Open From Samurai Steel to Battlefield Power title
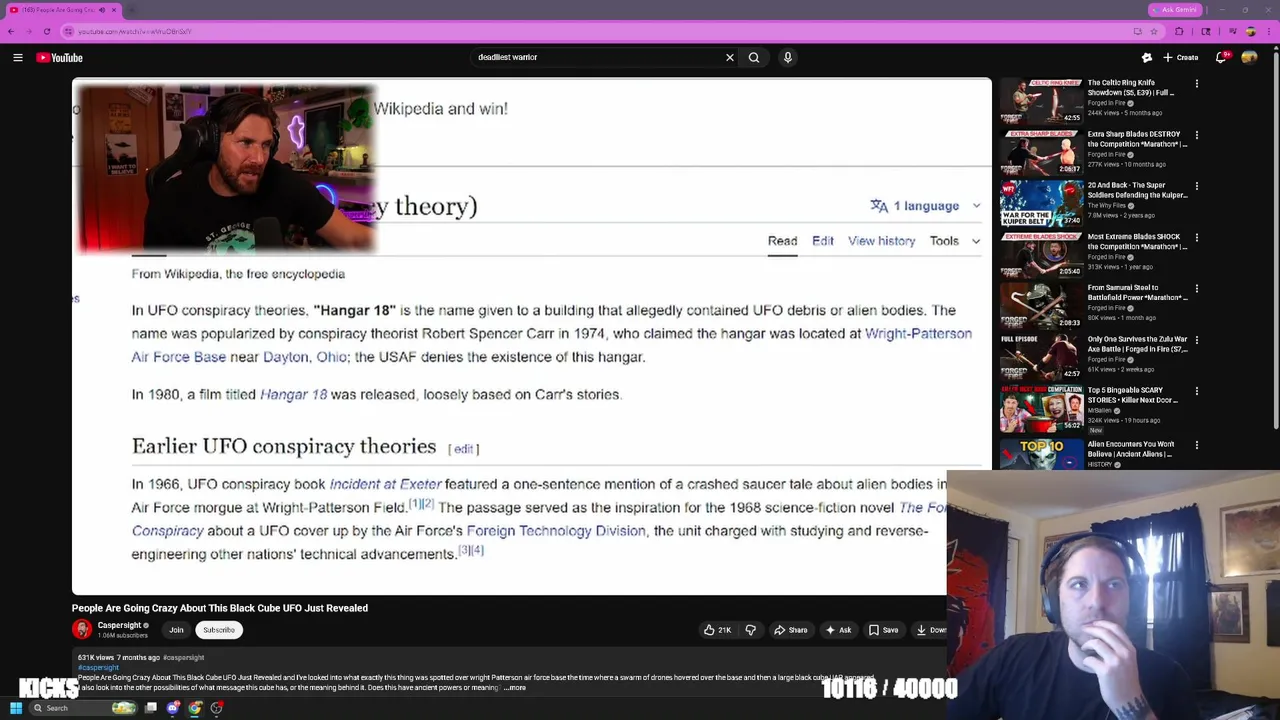The image size is (1280, 720). coord(1137,293)
